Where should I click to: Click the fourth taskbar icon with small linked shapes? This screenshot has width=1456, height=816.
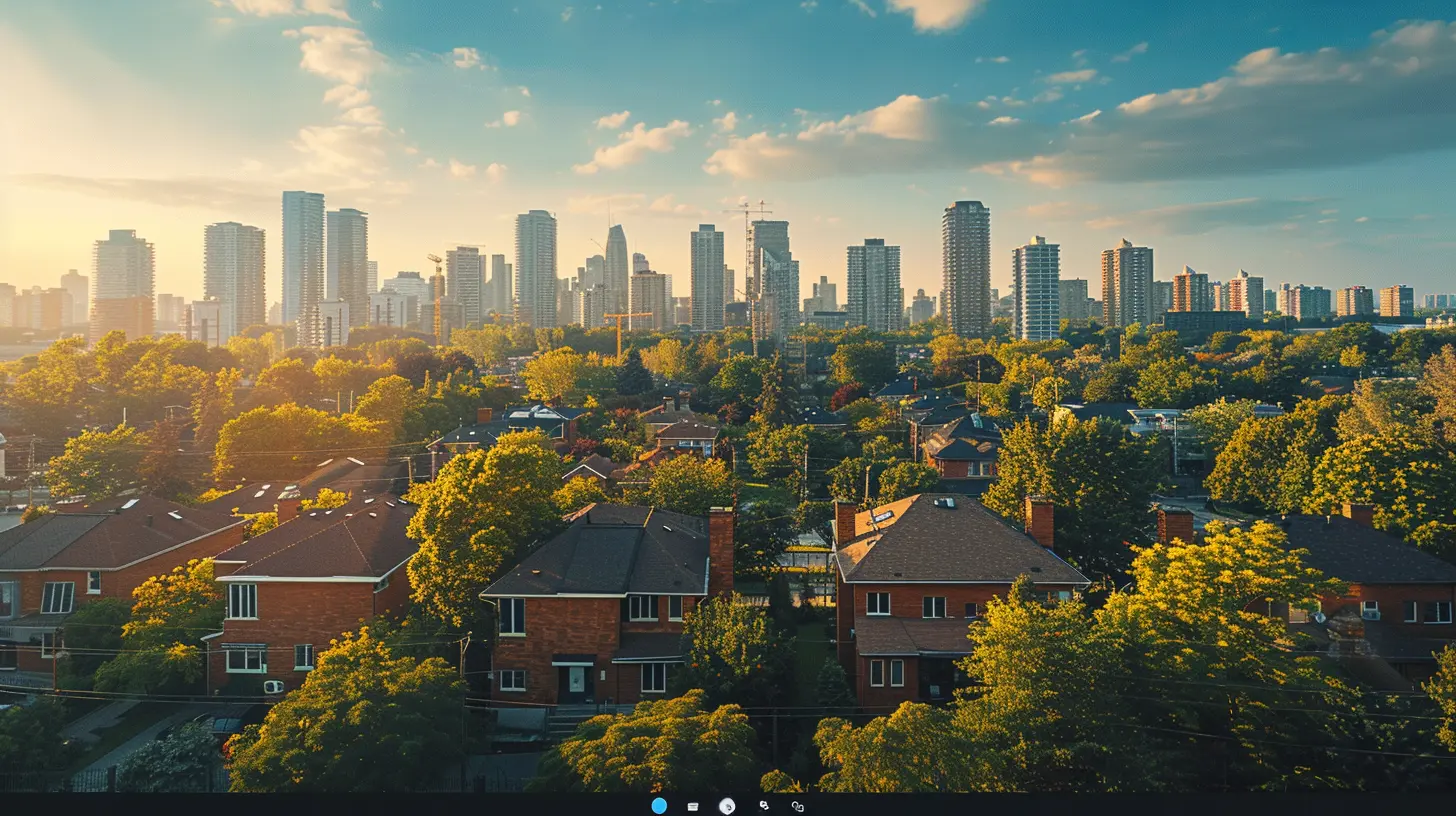pyautogui.click(x=764, y=805)
